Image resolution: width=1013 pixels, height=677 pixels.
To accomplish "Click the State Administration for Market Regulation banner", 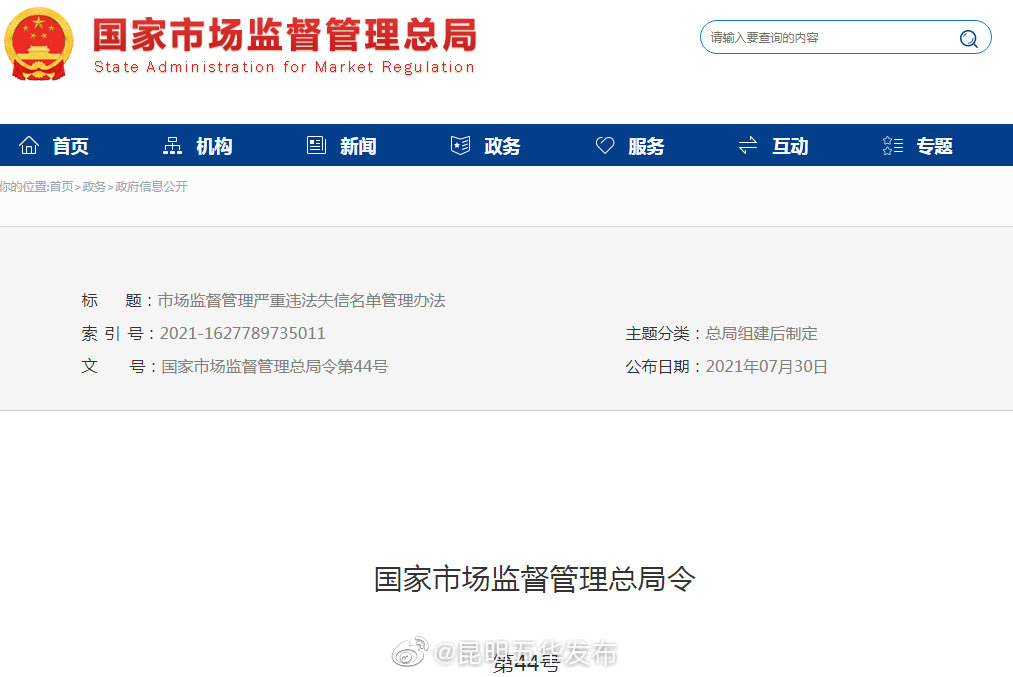I will pos(287,44).
